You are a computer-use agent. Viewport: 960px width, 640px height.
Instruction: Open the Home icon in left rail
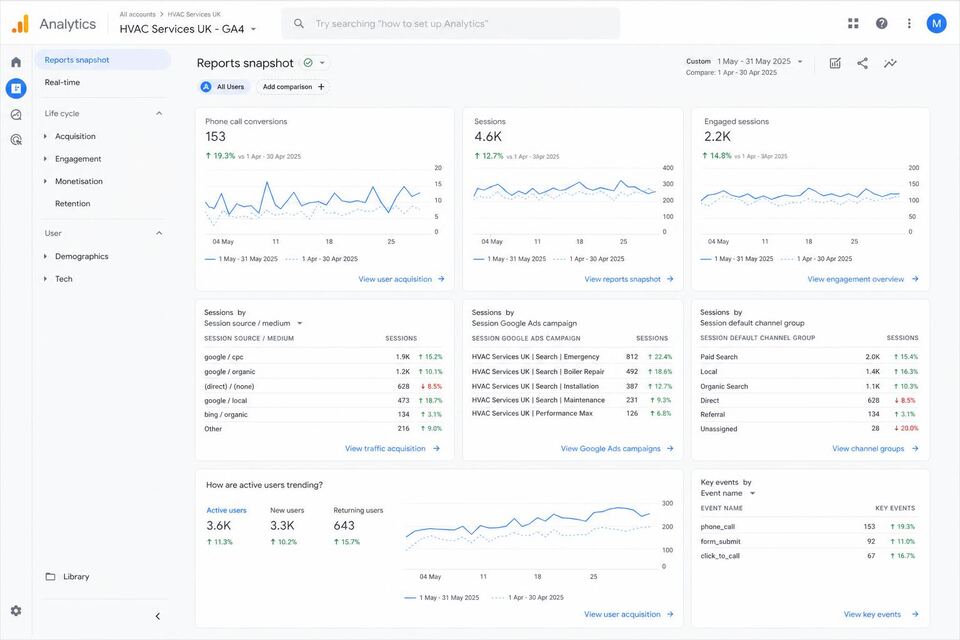tap(16, 62)
